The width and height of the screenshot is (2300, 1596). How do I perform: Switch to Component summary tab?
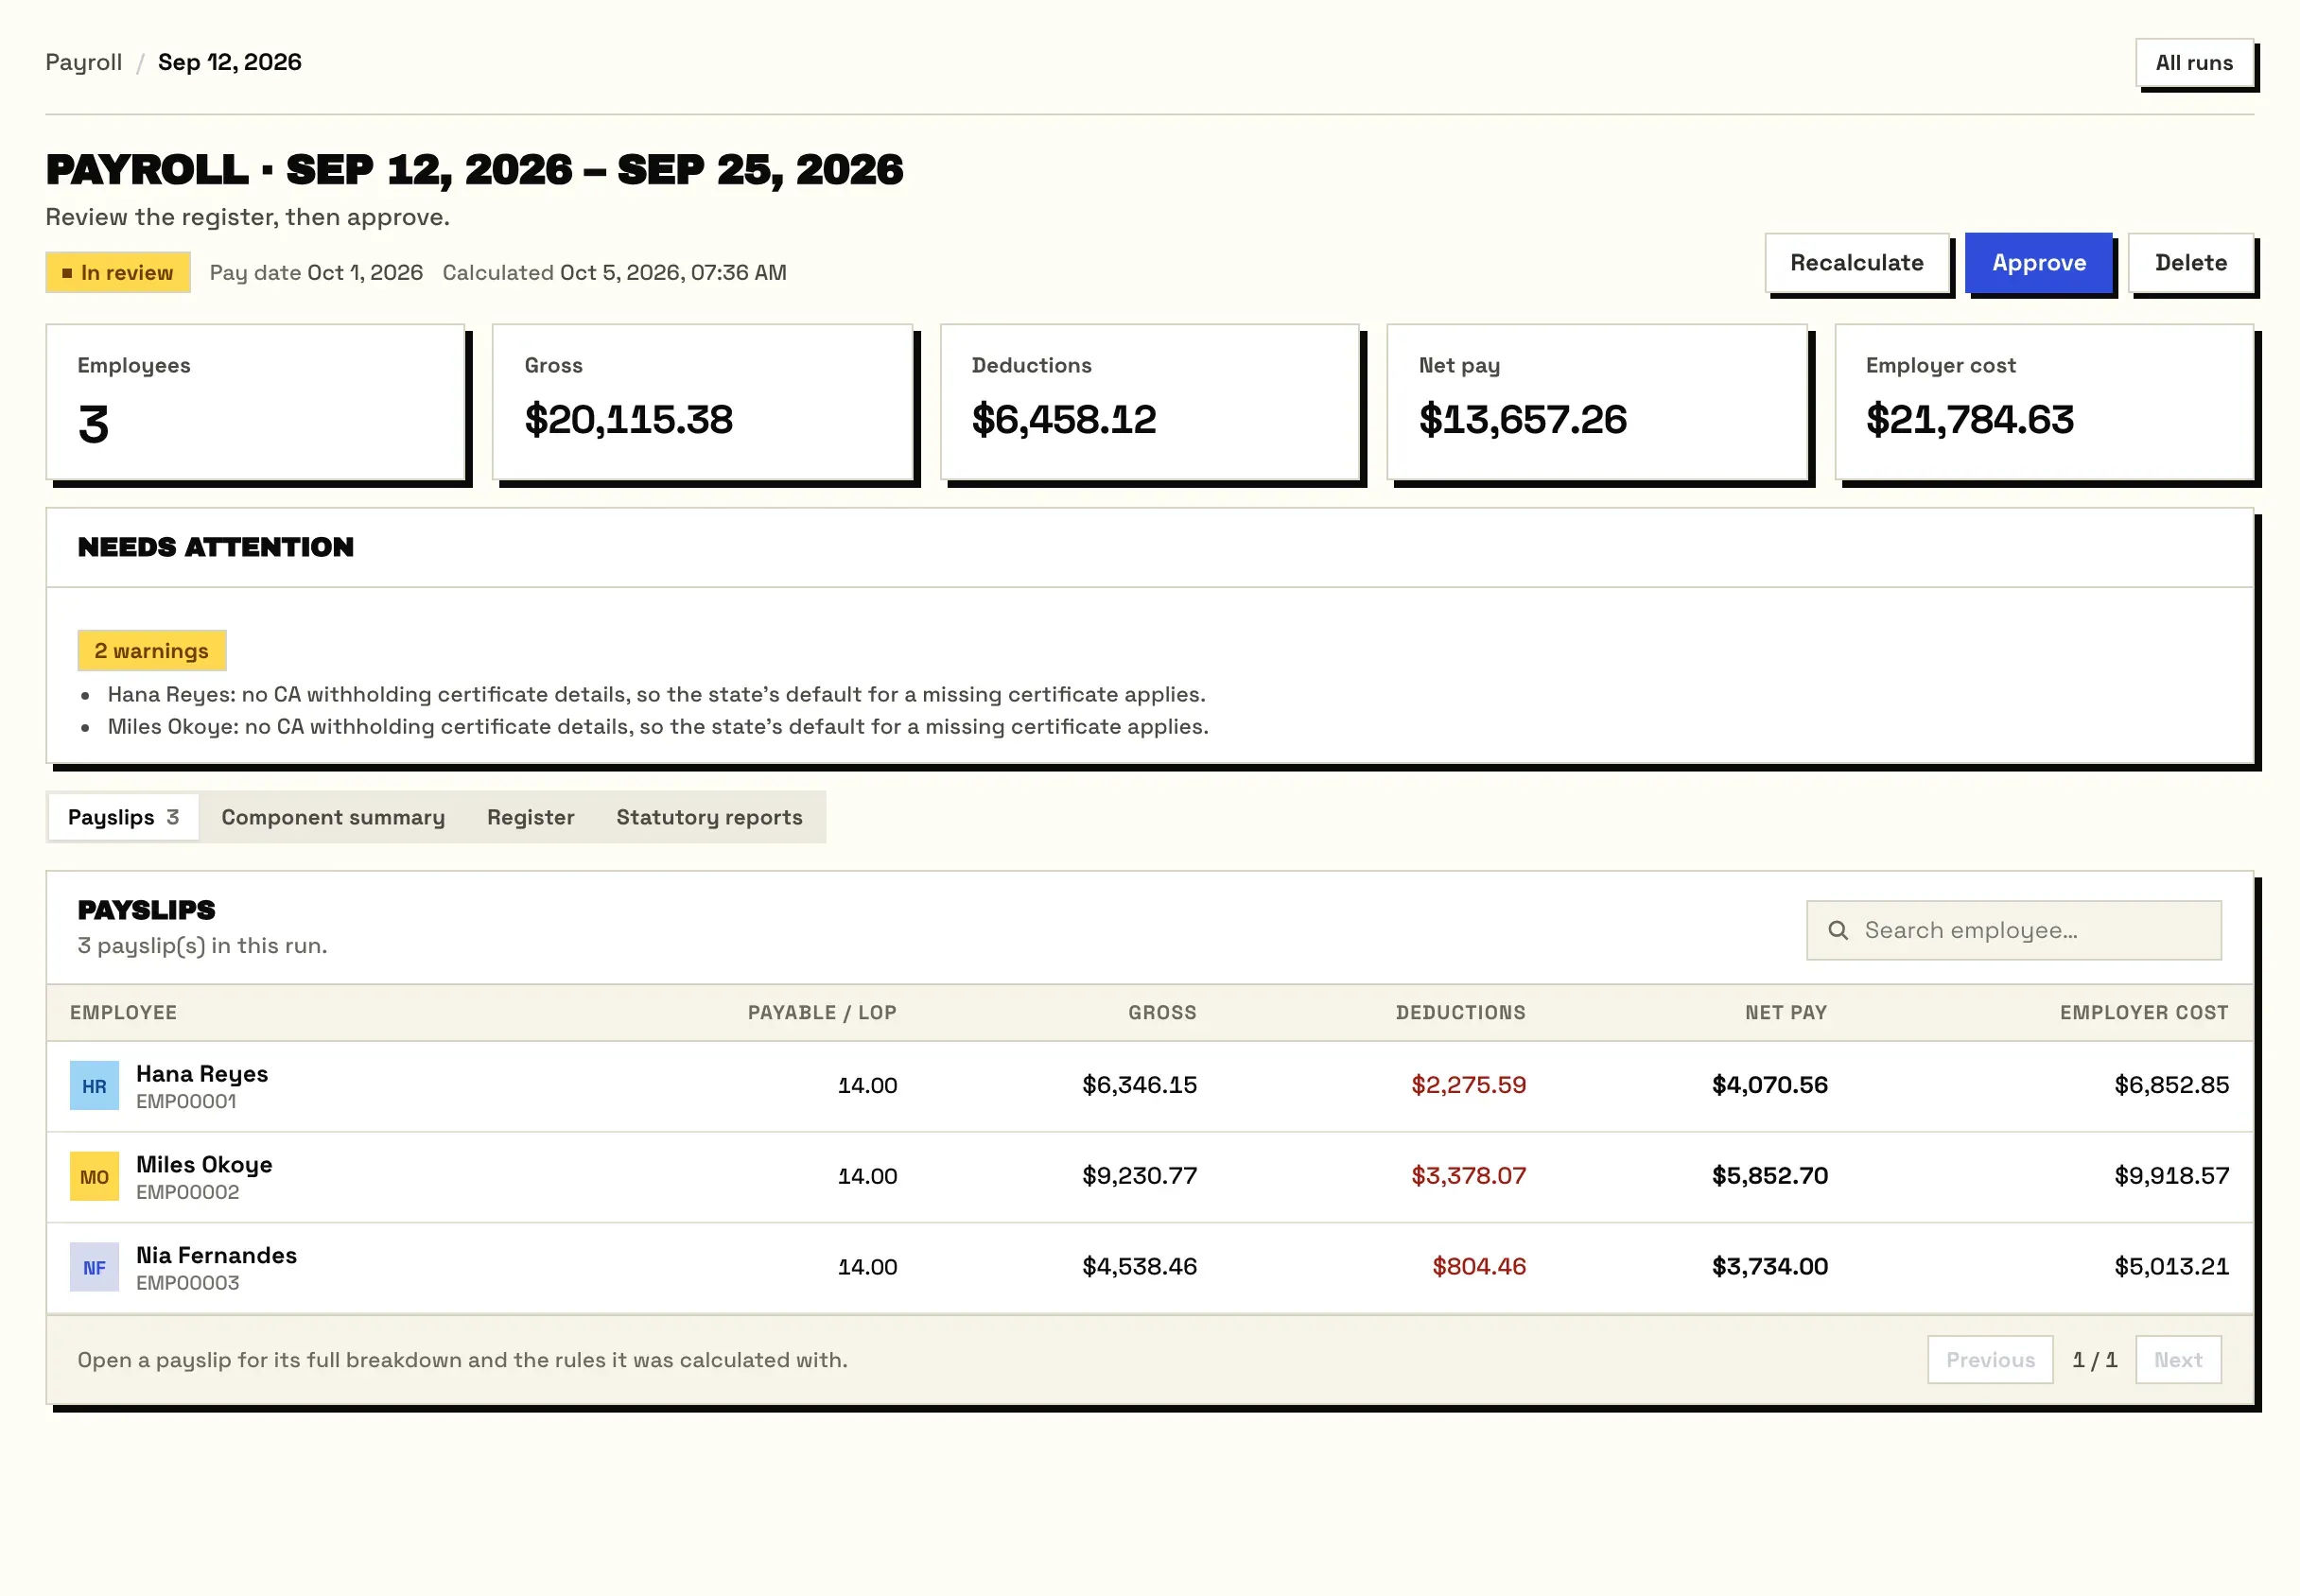[333, 818]
